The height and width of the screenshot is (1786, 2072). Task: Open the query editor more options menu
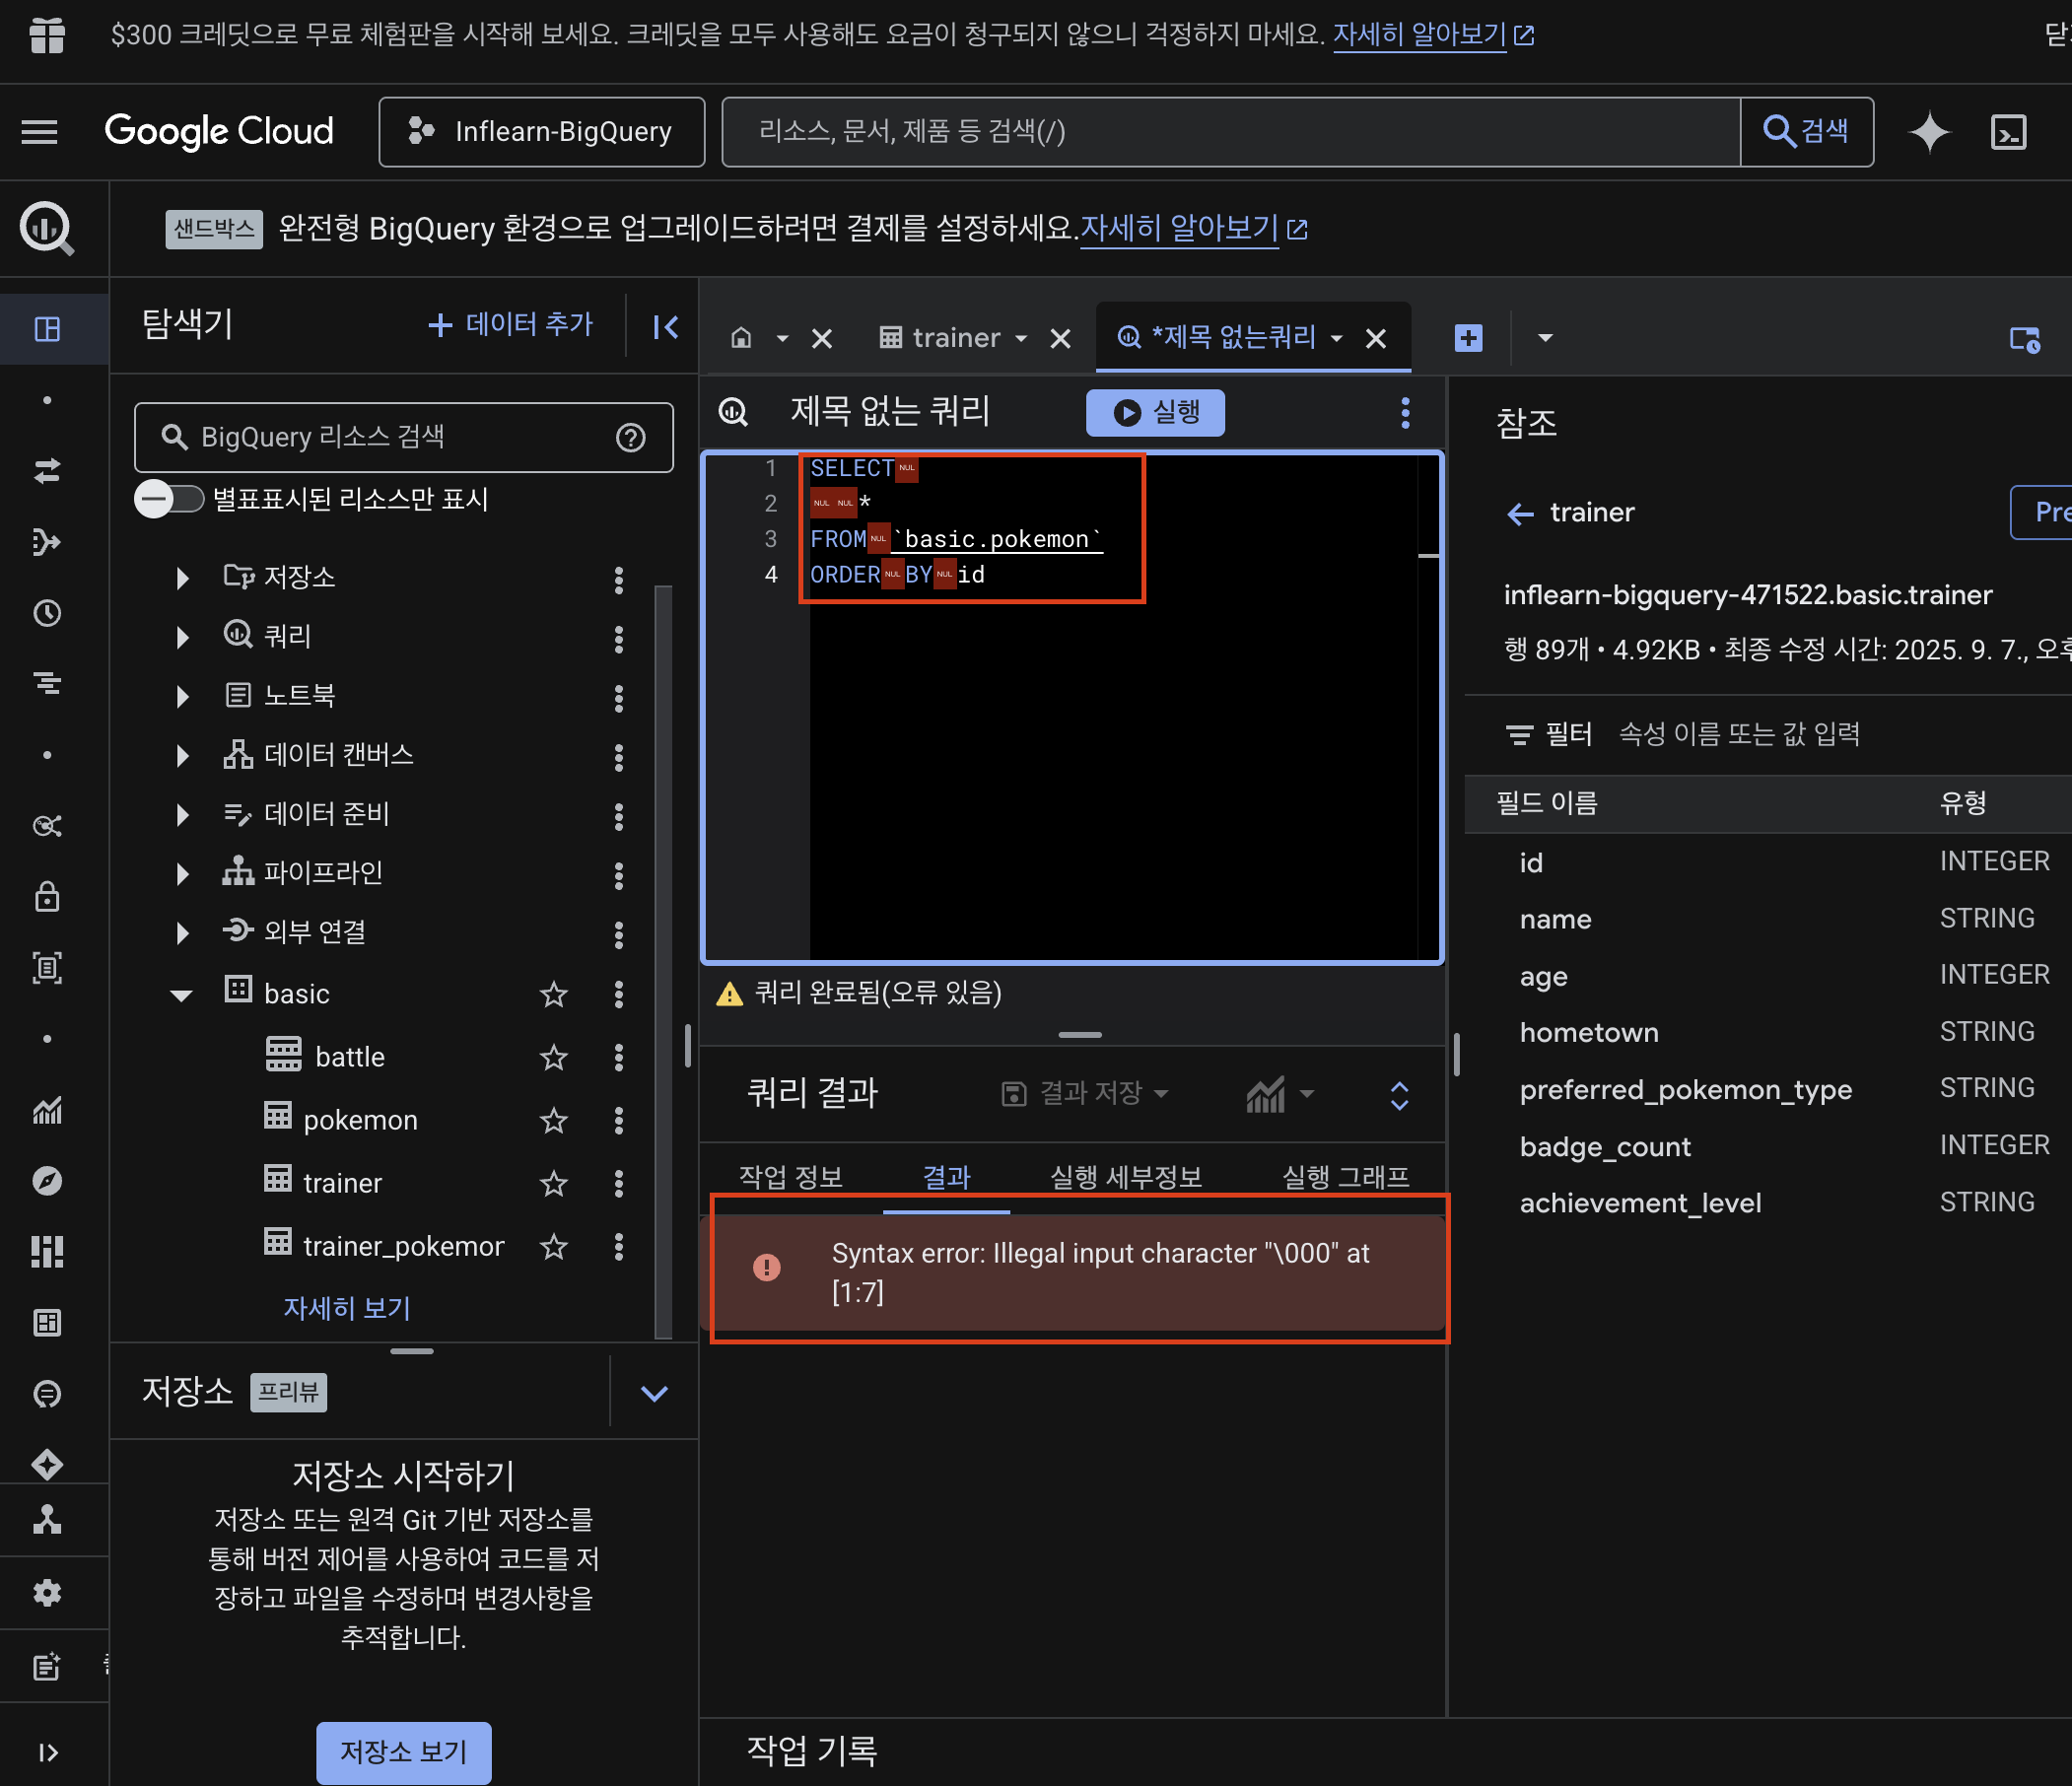pos(1405,413)
